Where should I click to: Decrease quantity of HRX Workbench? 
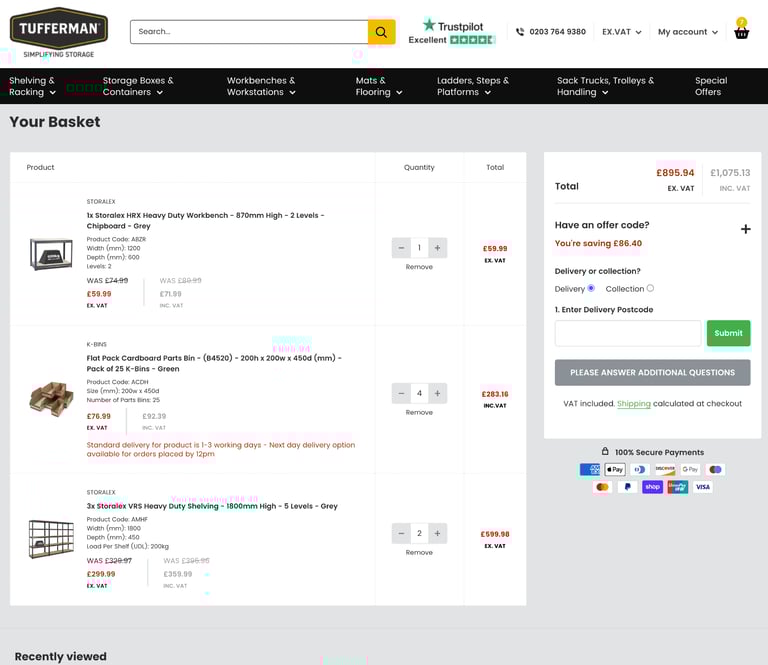(401, 248)
